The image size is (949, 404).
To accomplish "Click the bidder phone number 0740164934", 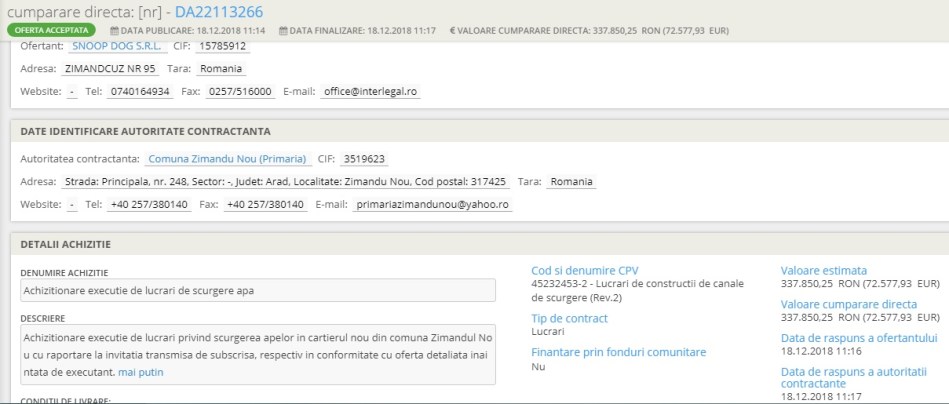I will [x=140, y=92].
